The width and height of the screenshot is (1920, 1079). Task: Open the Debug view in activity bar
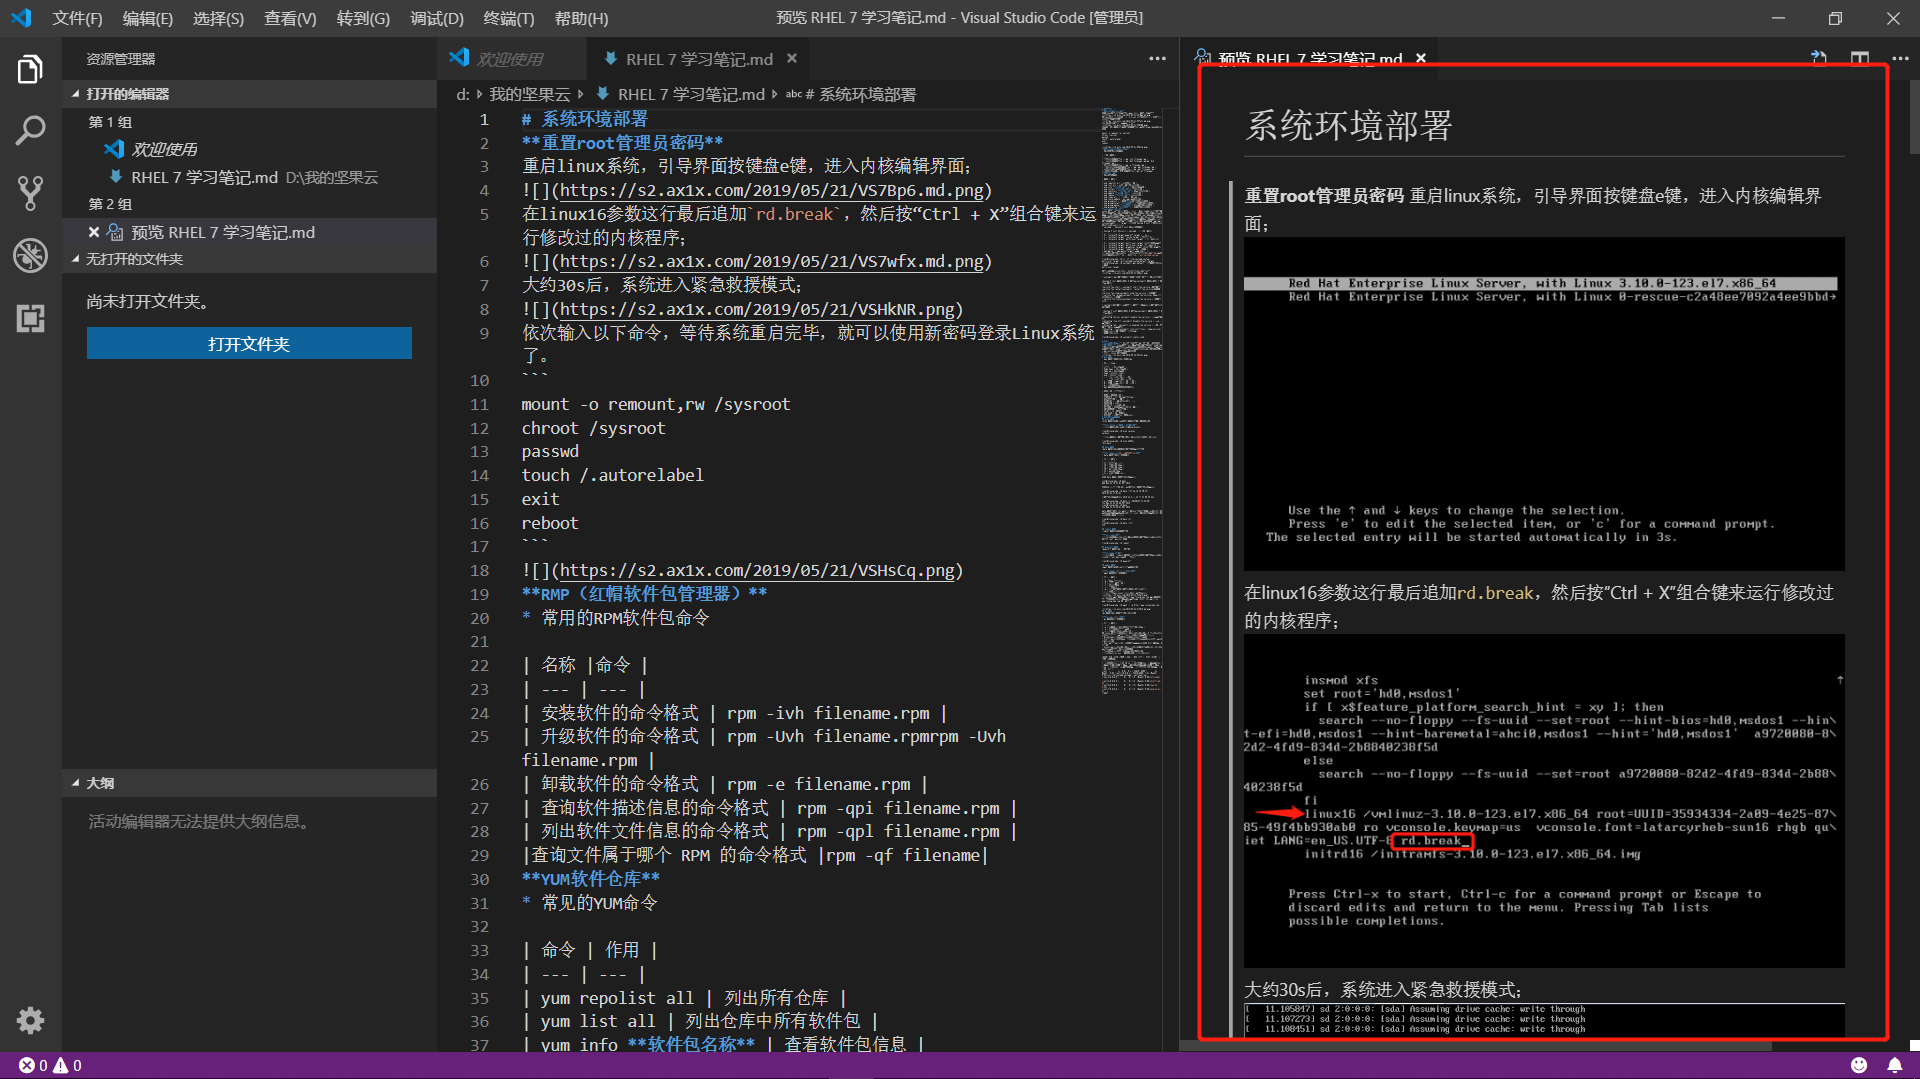pyautogui.click(x=30, y=256)
